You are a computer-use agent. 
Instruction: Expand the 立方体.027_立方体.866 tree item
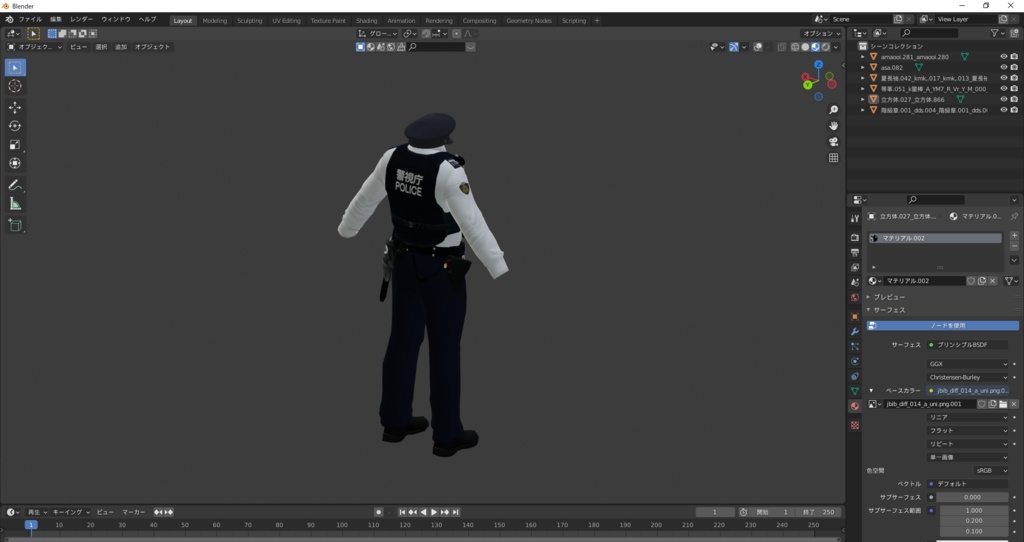pos(863,99)
